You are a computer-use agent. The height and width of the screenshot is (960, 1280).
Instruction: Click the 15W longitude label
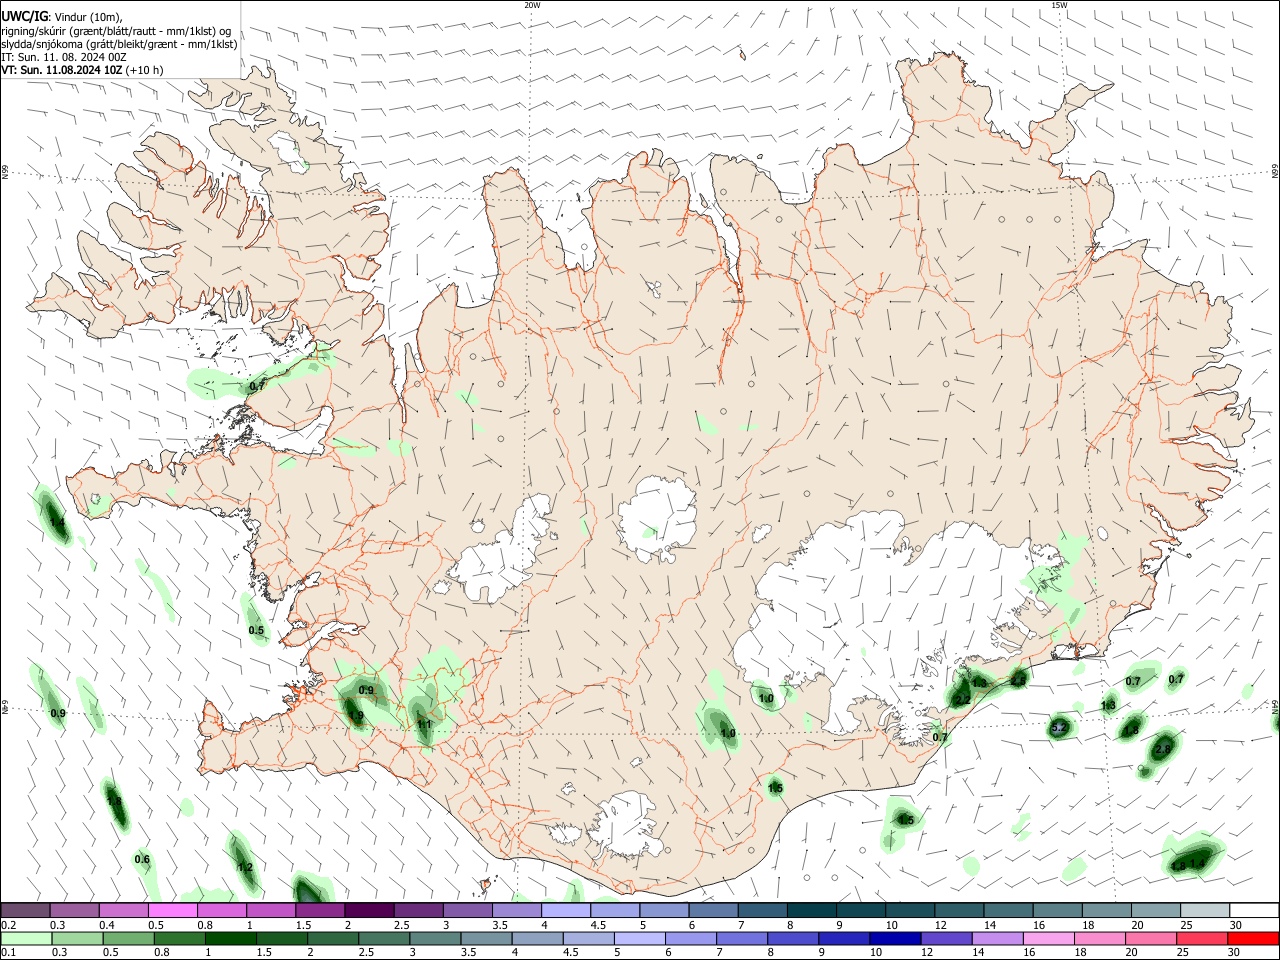click(1059, 5)
